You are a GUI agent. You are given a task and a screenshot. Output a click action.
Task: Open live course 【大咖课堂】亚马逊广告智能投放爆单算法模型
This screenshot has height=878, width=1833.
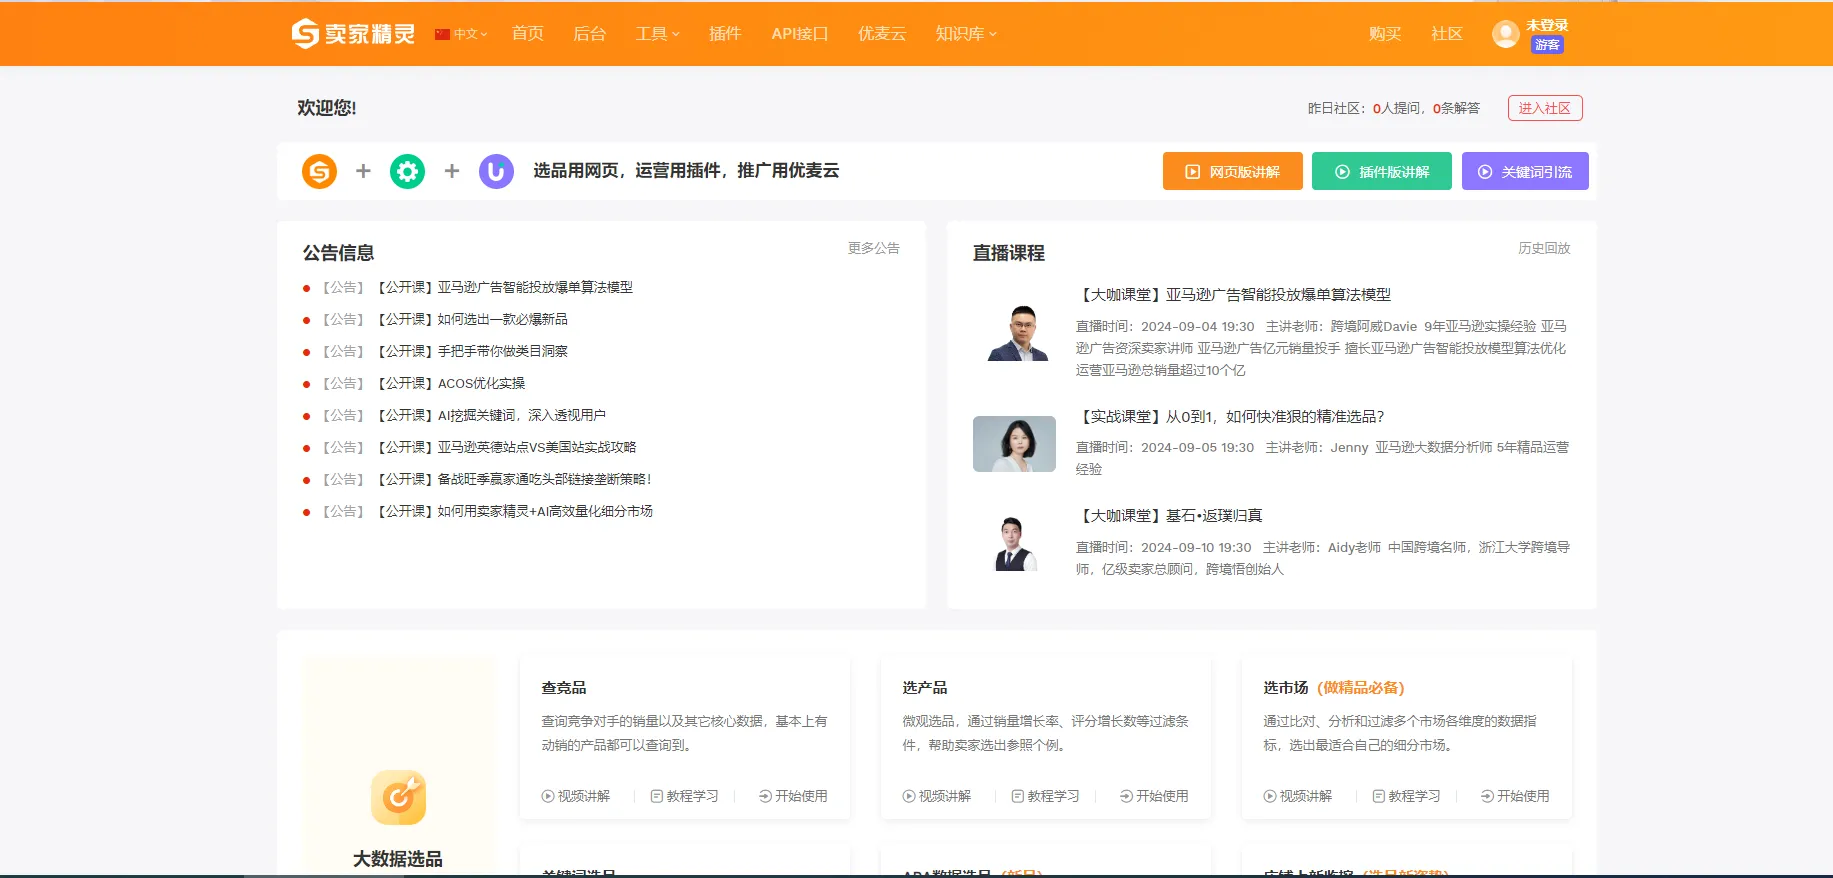pos(1234,295)
